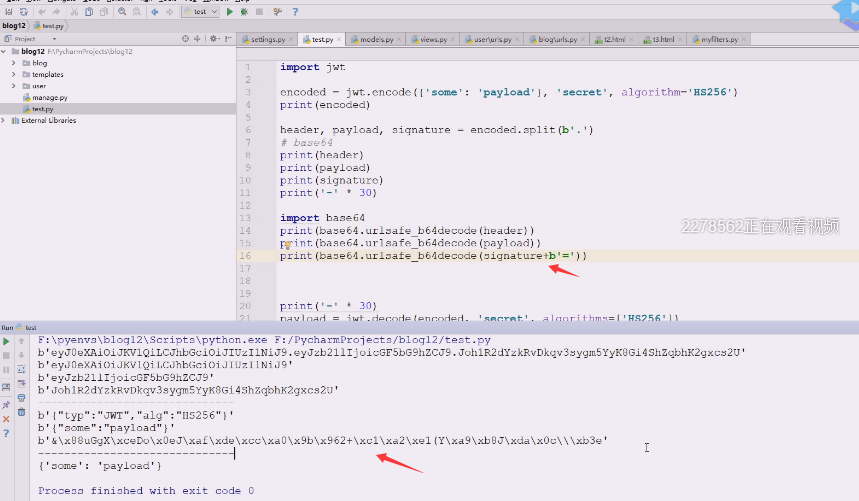
Task: Click test.py in the breadcrumb bar
Action: 49,26
